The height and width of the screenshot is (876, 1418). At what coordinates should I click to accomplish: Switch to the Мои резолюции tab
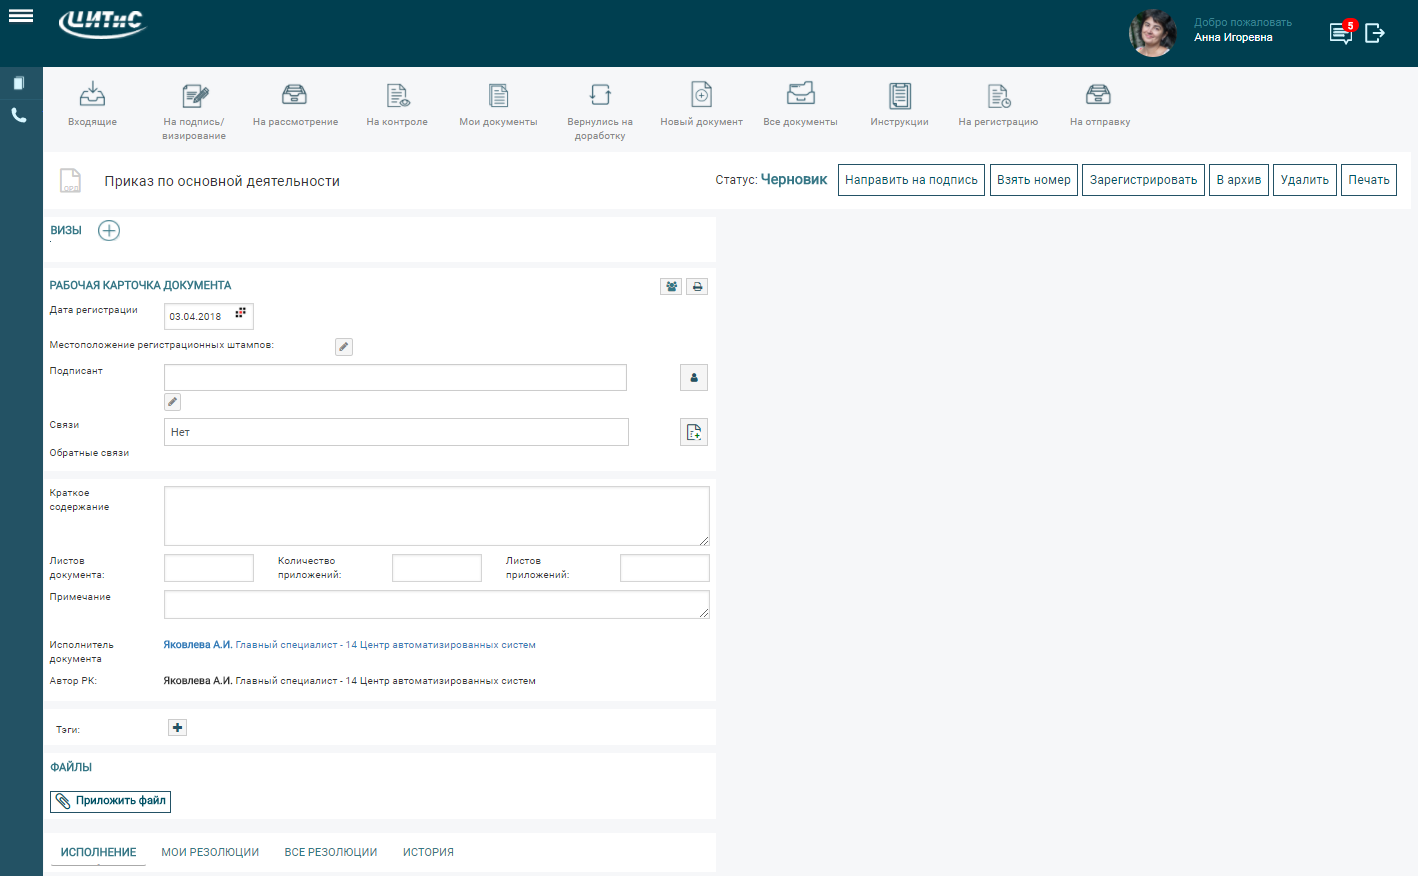point(210,852)
